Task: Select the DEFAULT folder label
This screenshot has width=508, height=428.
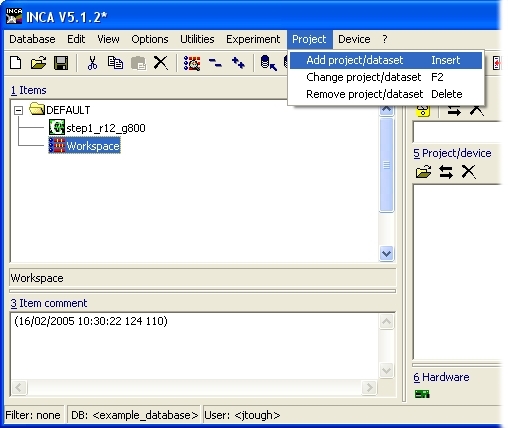Action: pyautogui.click(x=68, y=110)
